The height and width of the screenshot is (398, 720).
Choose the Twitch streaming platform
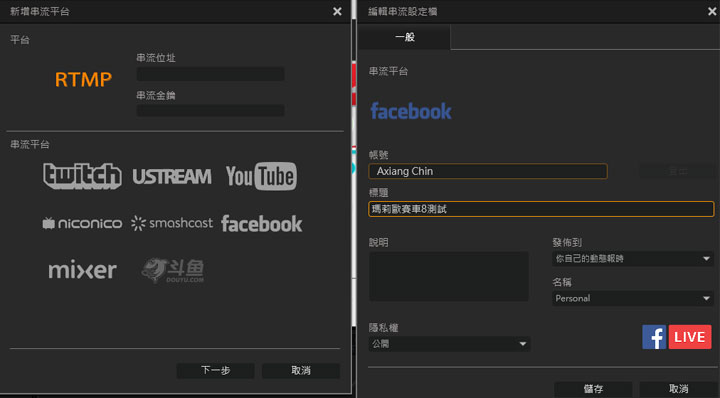[x=82, y=176]
